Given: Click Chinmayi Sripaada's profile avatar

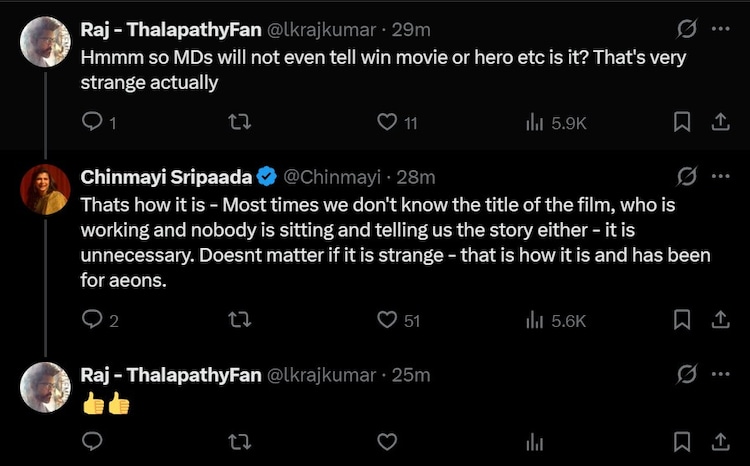Looking at the screenshot, I should pos(46,190).
